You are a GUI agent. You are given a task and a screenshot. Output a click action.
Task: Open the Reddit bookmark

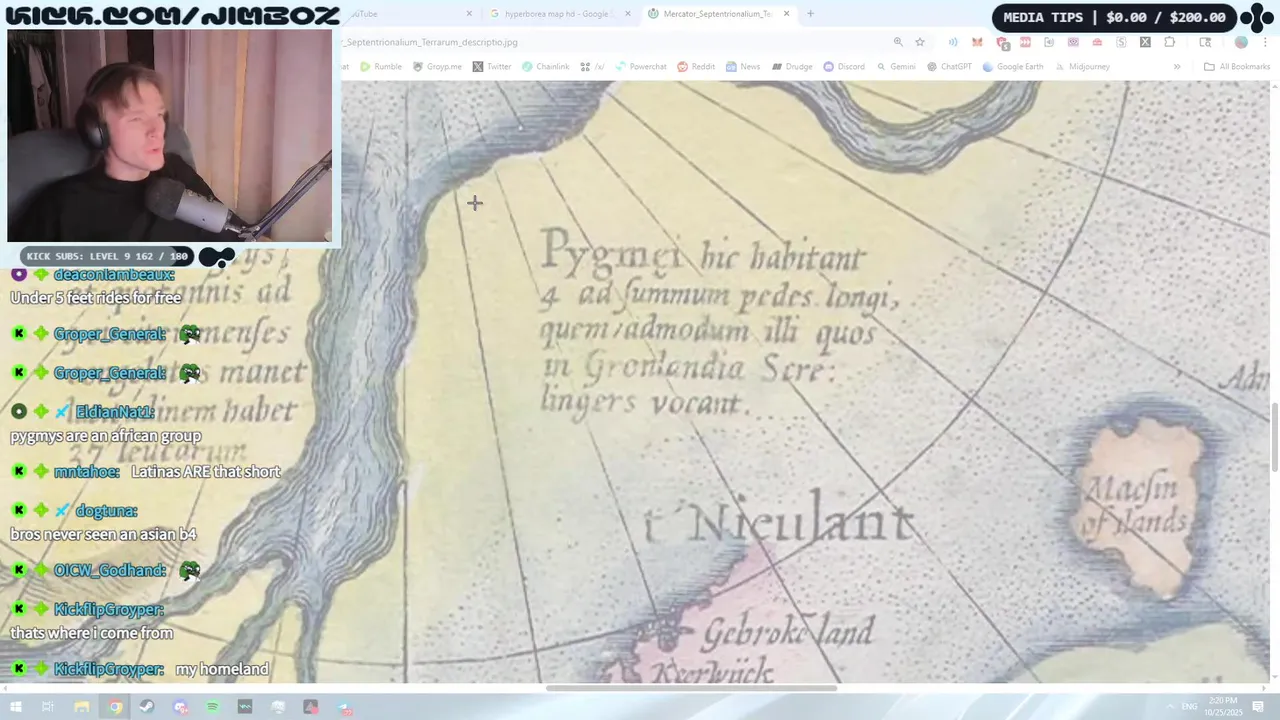pyautogui.click(x=696, y=67)
